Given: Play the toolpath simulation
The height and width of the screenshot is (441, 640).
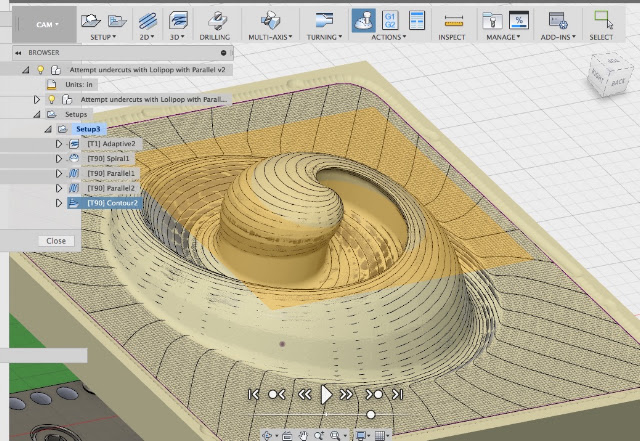Looking at the screenshot, I should tap(326, 395).
